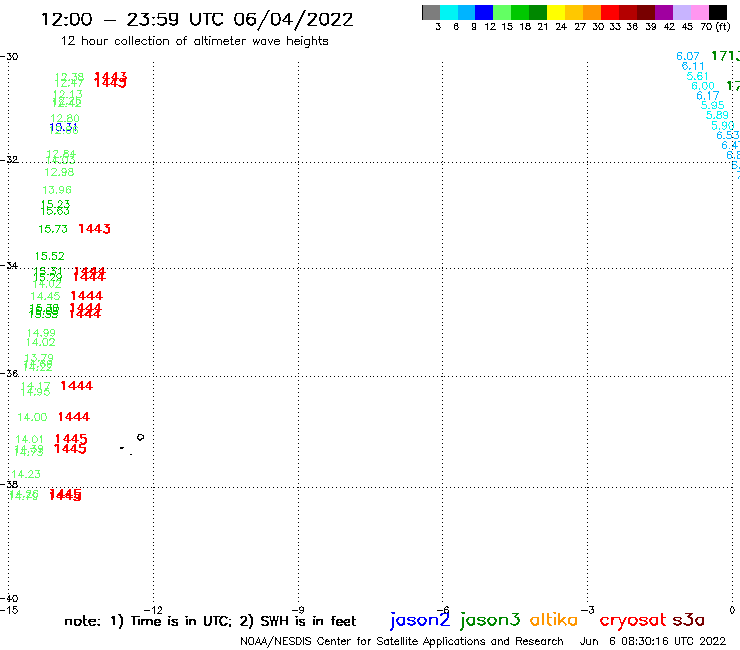This screenshot has width=740, height=650.
Task: Click the wave height value 13.96
Action: (x=57, y=190)
